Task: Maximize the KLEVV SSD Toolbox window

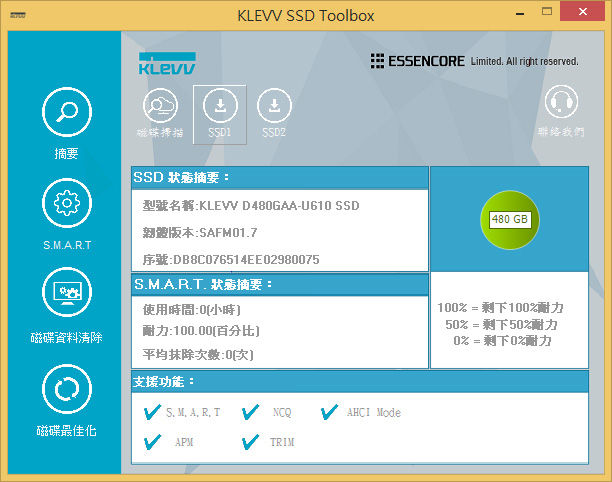Action: coord(547,11)
